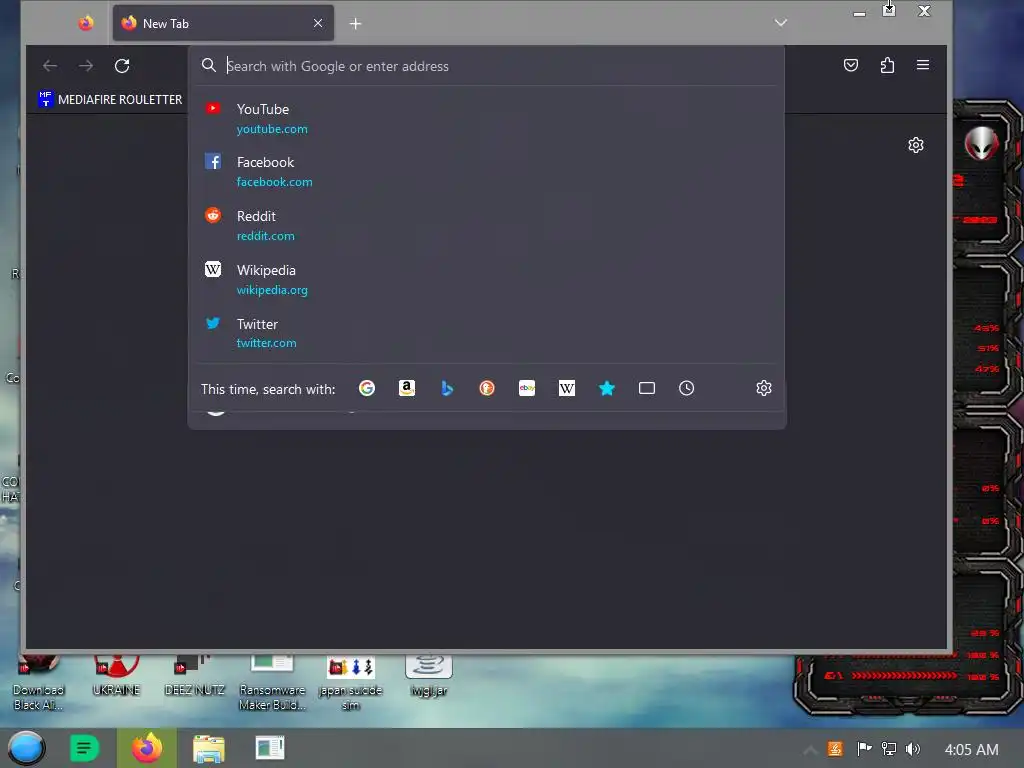Select the YouTube suggestion

point(487,118)
